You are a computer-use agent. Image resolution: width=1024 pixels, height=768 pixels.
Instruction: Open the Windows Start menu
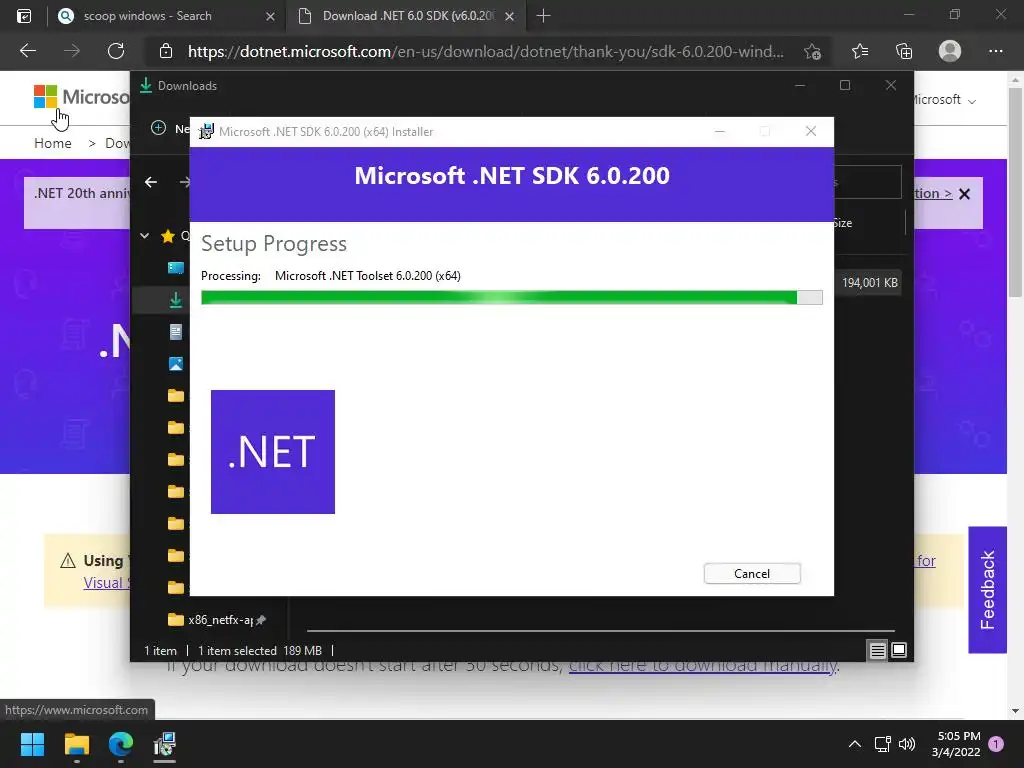(32, 744)
